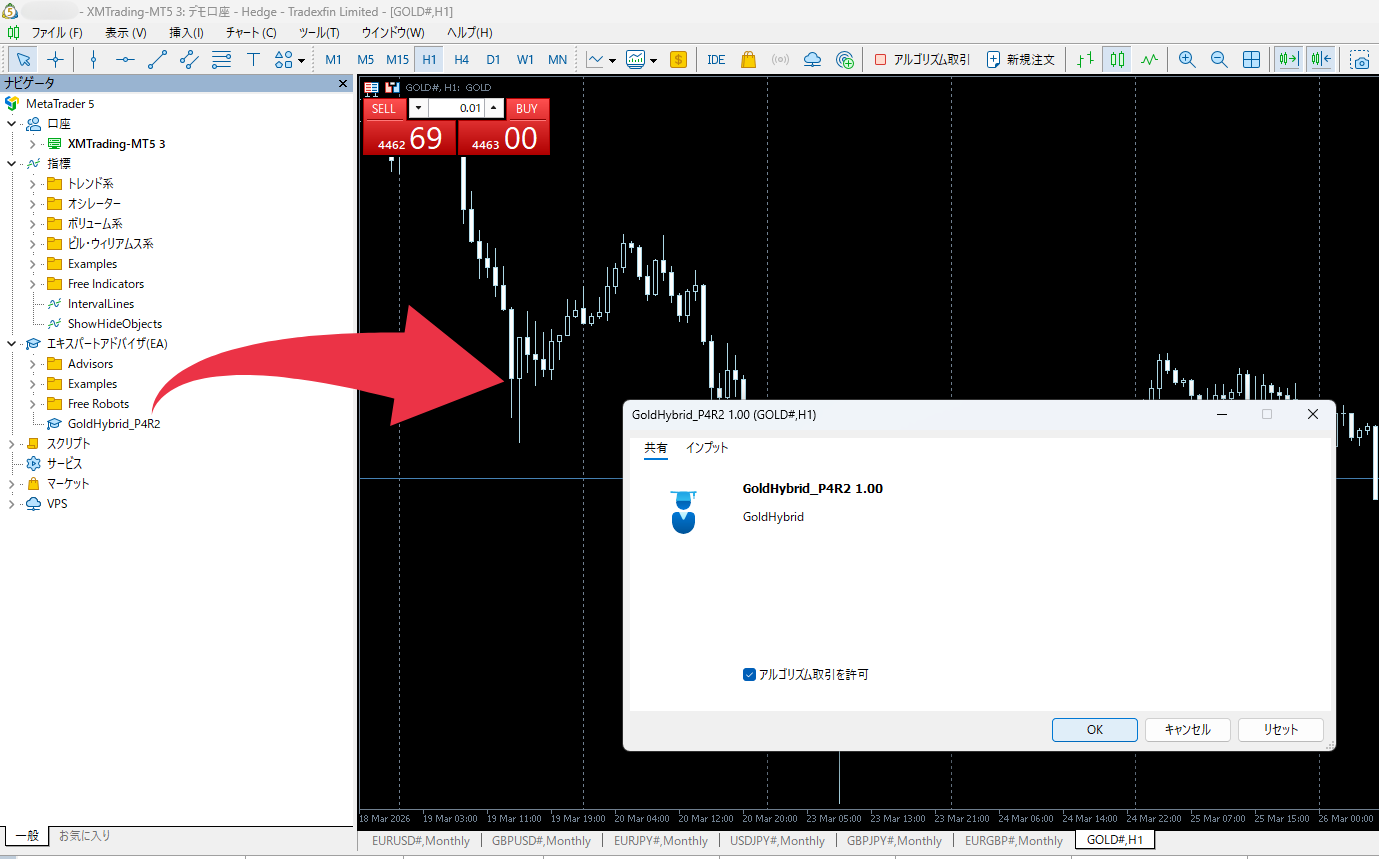Open the drawing objects dropdown arrow
1379x859 pixels.
click(x=301, y=60)
